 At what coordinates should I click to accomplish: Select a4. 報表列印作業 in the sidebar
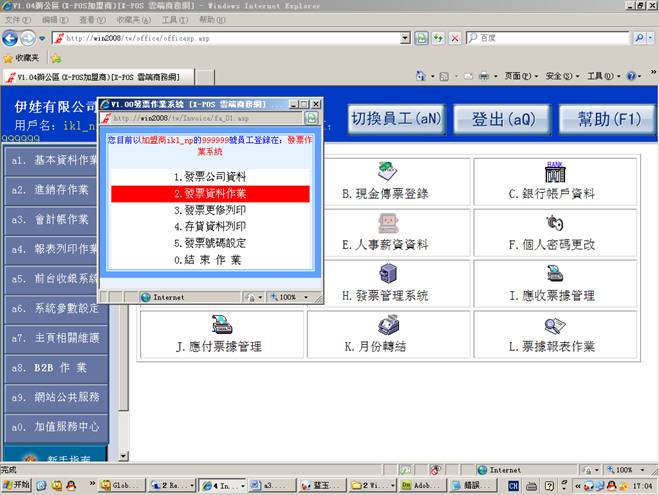(x=56, y=249)
